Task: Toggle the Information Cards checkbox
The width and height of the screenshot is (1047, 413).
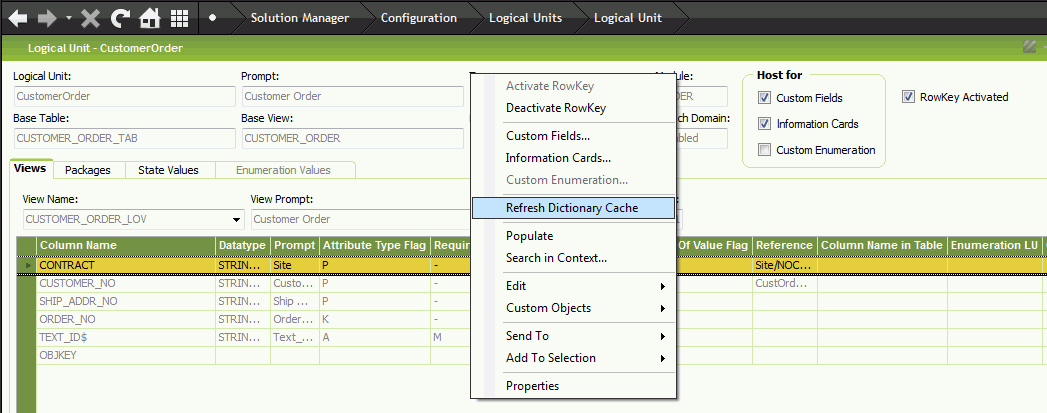Action: click(765, 124)
